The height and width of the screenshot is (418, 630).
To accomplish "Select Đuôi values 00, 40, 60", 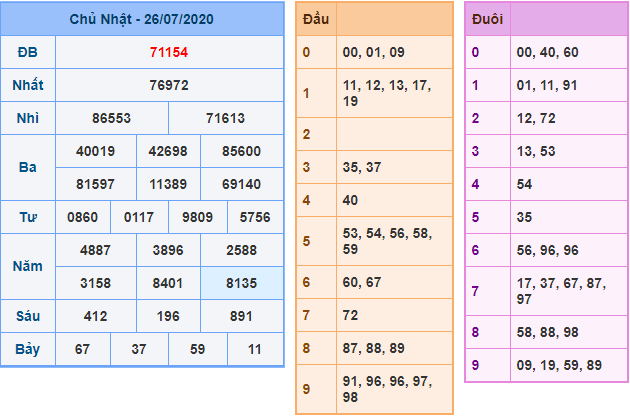I will click(x=548, y=52).
